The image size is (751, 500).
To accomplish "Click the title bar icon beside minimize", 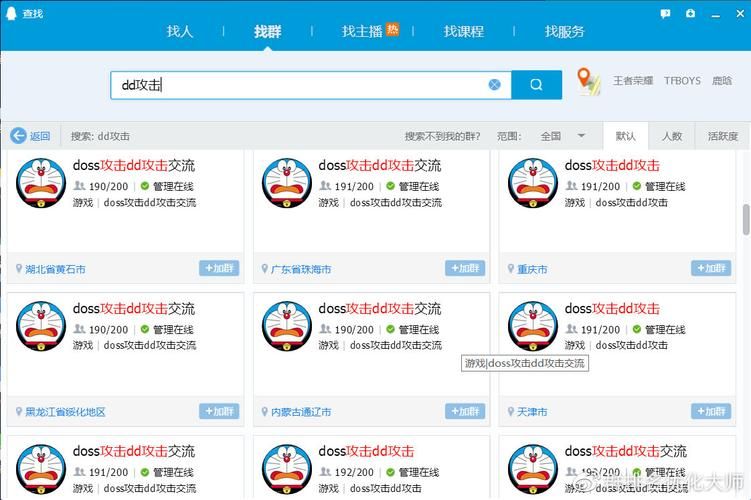I will click(x=690, y=13).
